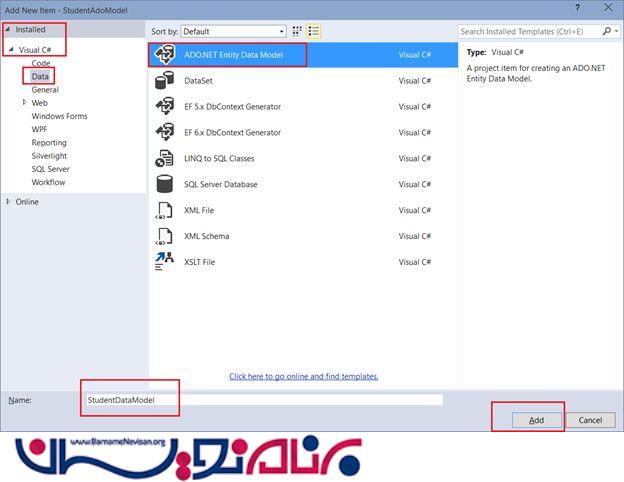Collapse the Installed tree node
Screen dimensions: 624x482
coord(9,30)
